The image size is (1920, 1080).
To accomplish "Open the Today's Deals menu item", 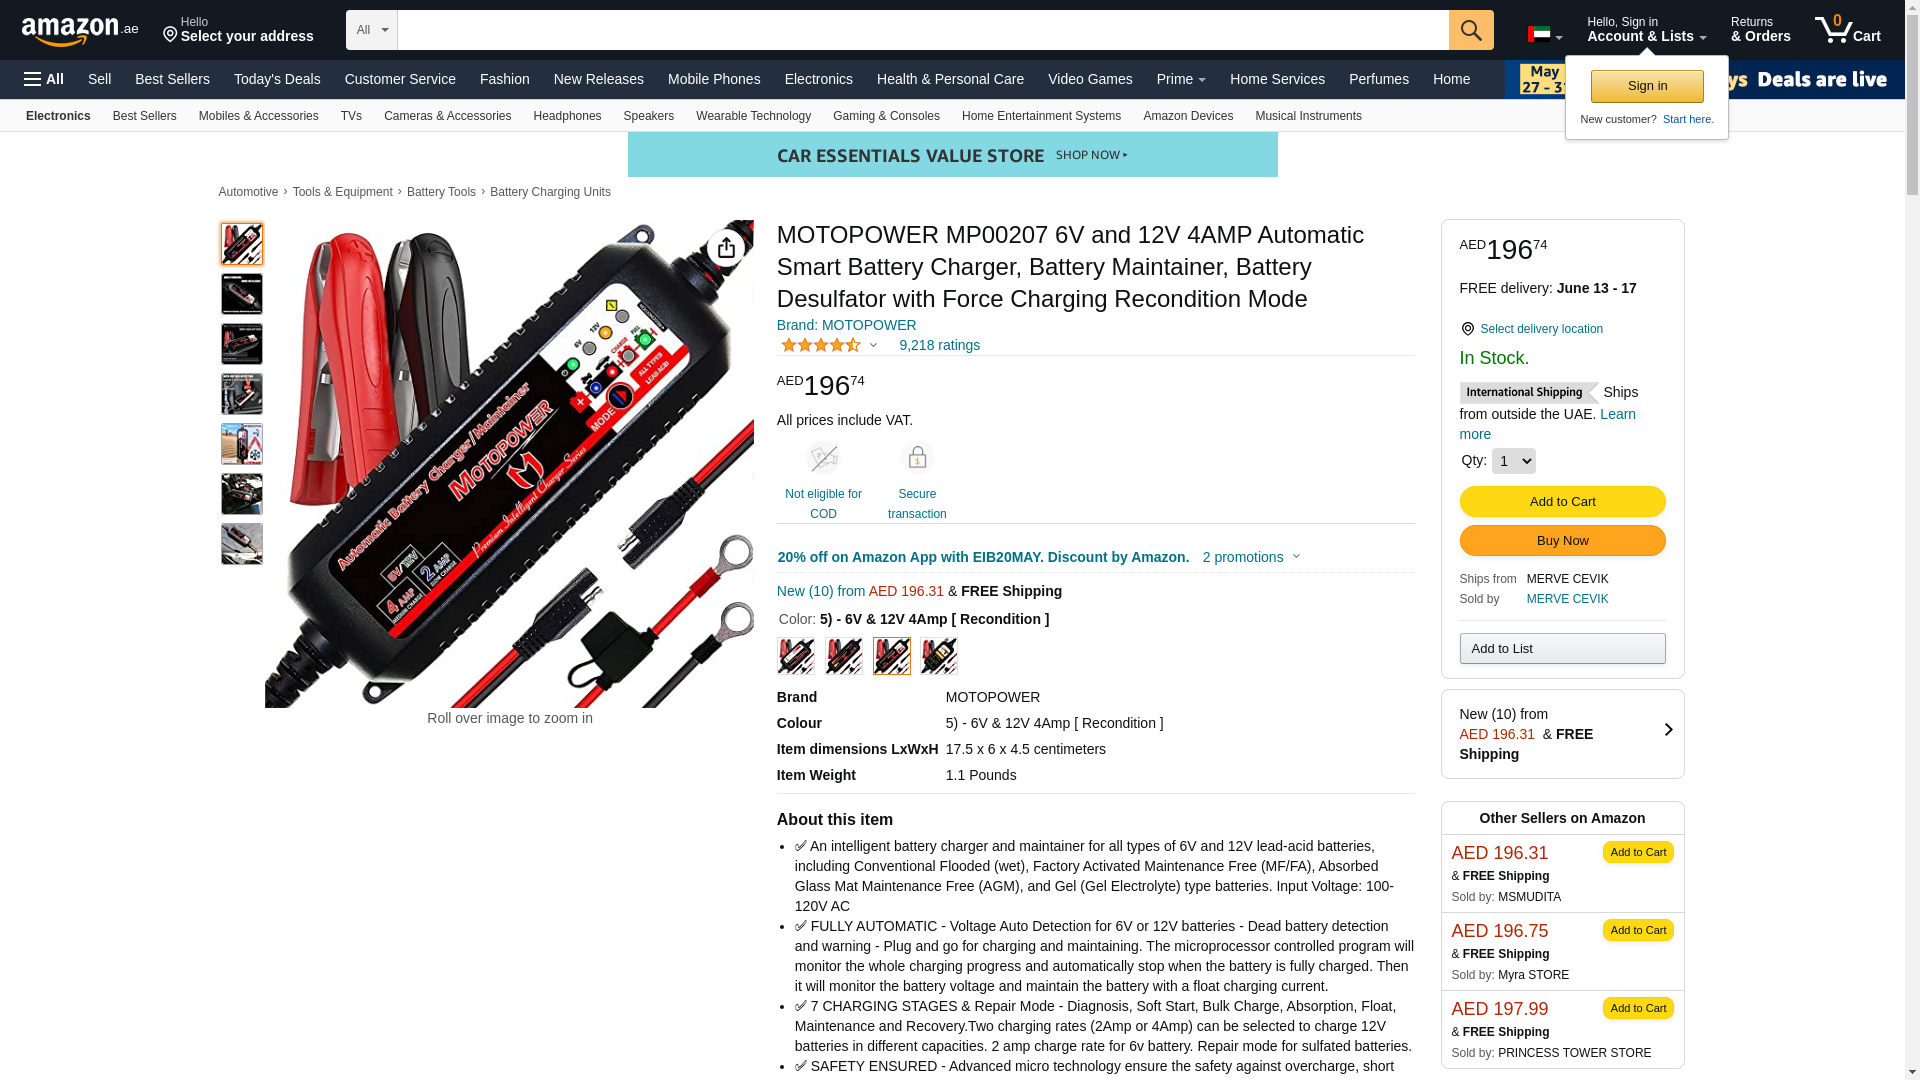I will [x=277, y=79].
